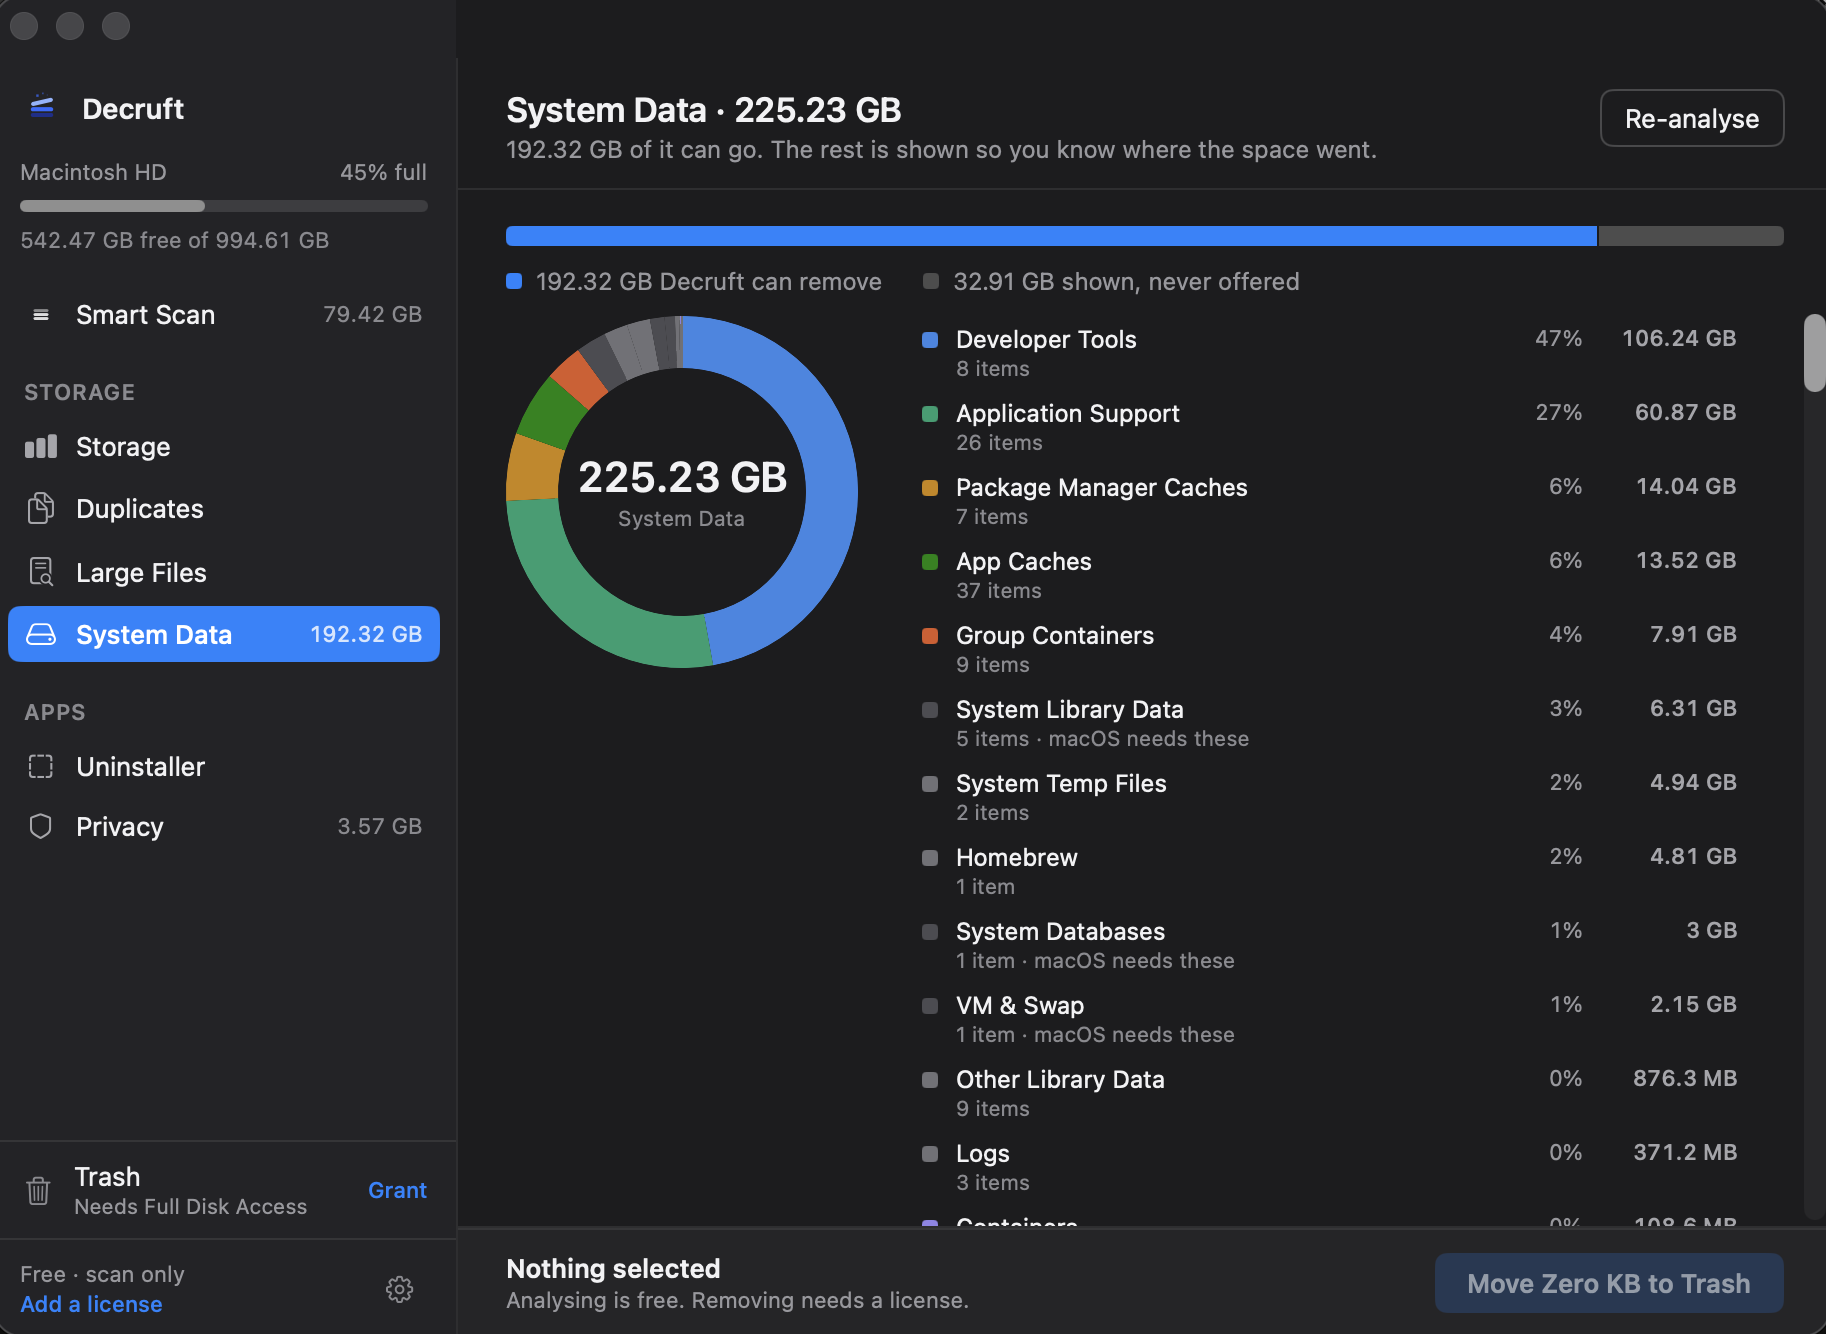Select the Application Support row
The height and width of the screenshot is (1334, 1826).
1329,427
